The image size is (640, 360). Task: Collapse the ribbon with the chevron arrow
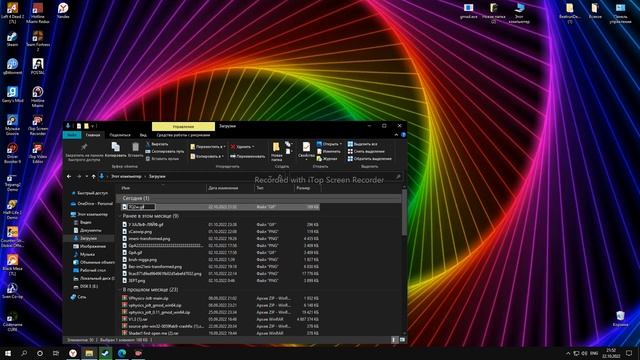click(x=396, y=135)
